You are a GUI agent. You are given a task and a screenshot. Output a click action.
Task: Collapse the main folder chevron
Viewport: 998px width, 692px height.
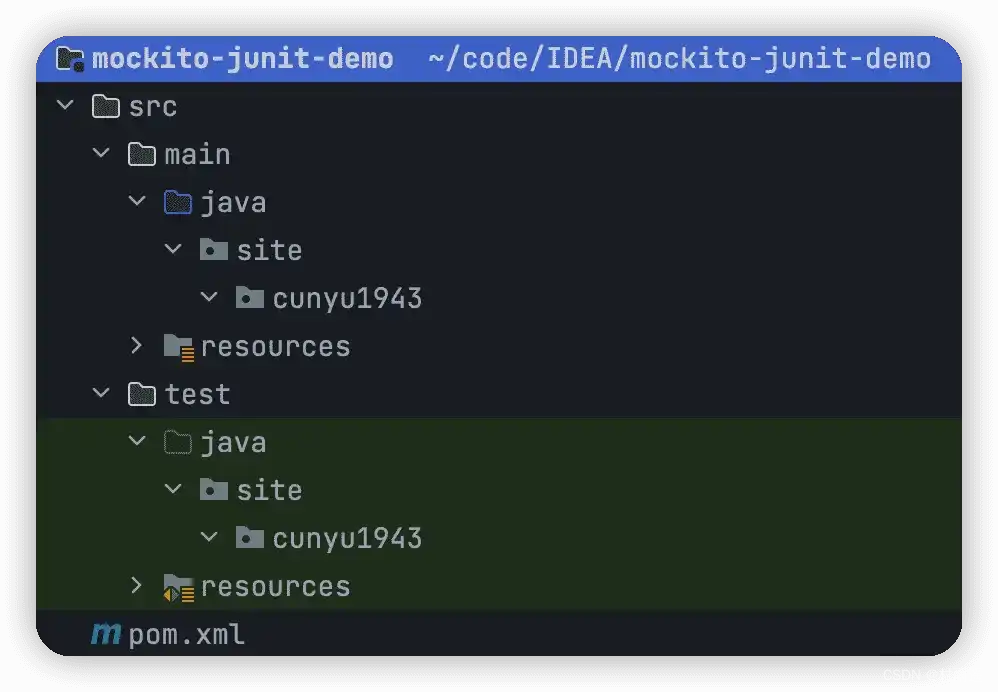point(101,153)
